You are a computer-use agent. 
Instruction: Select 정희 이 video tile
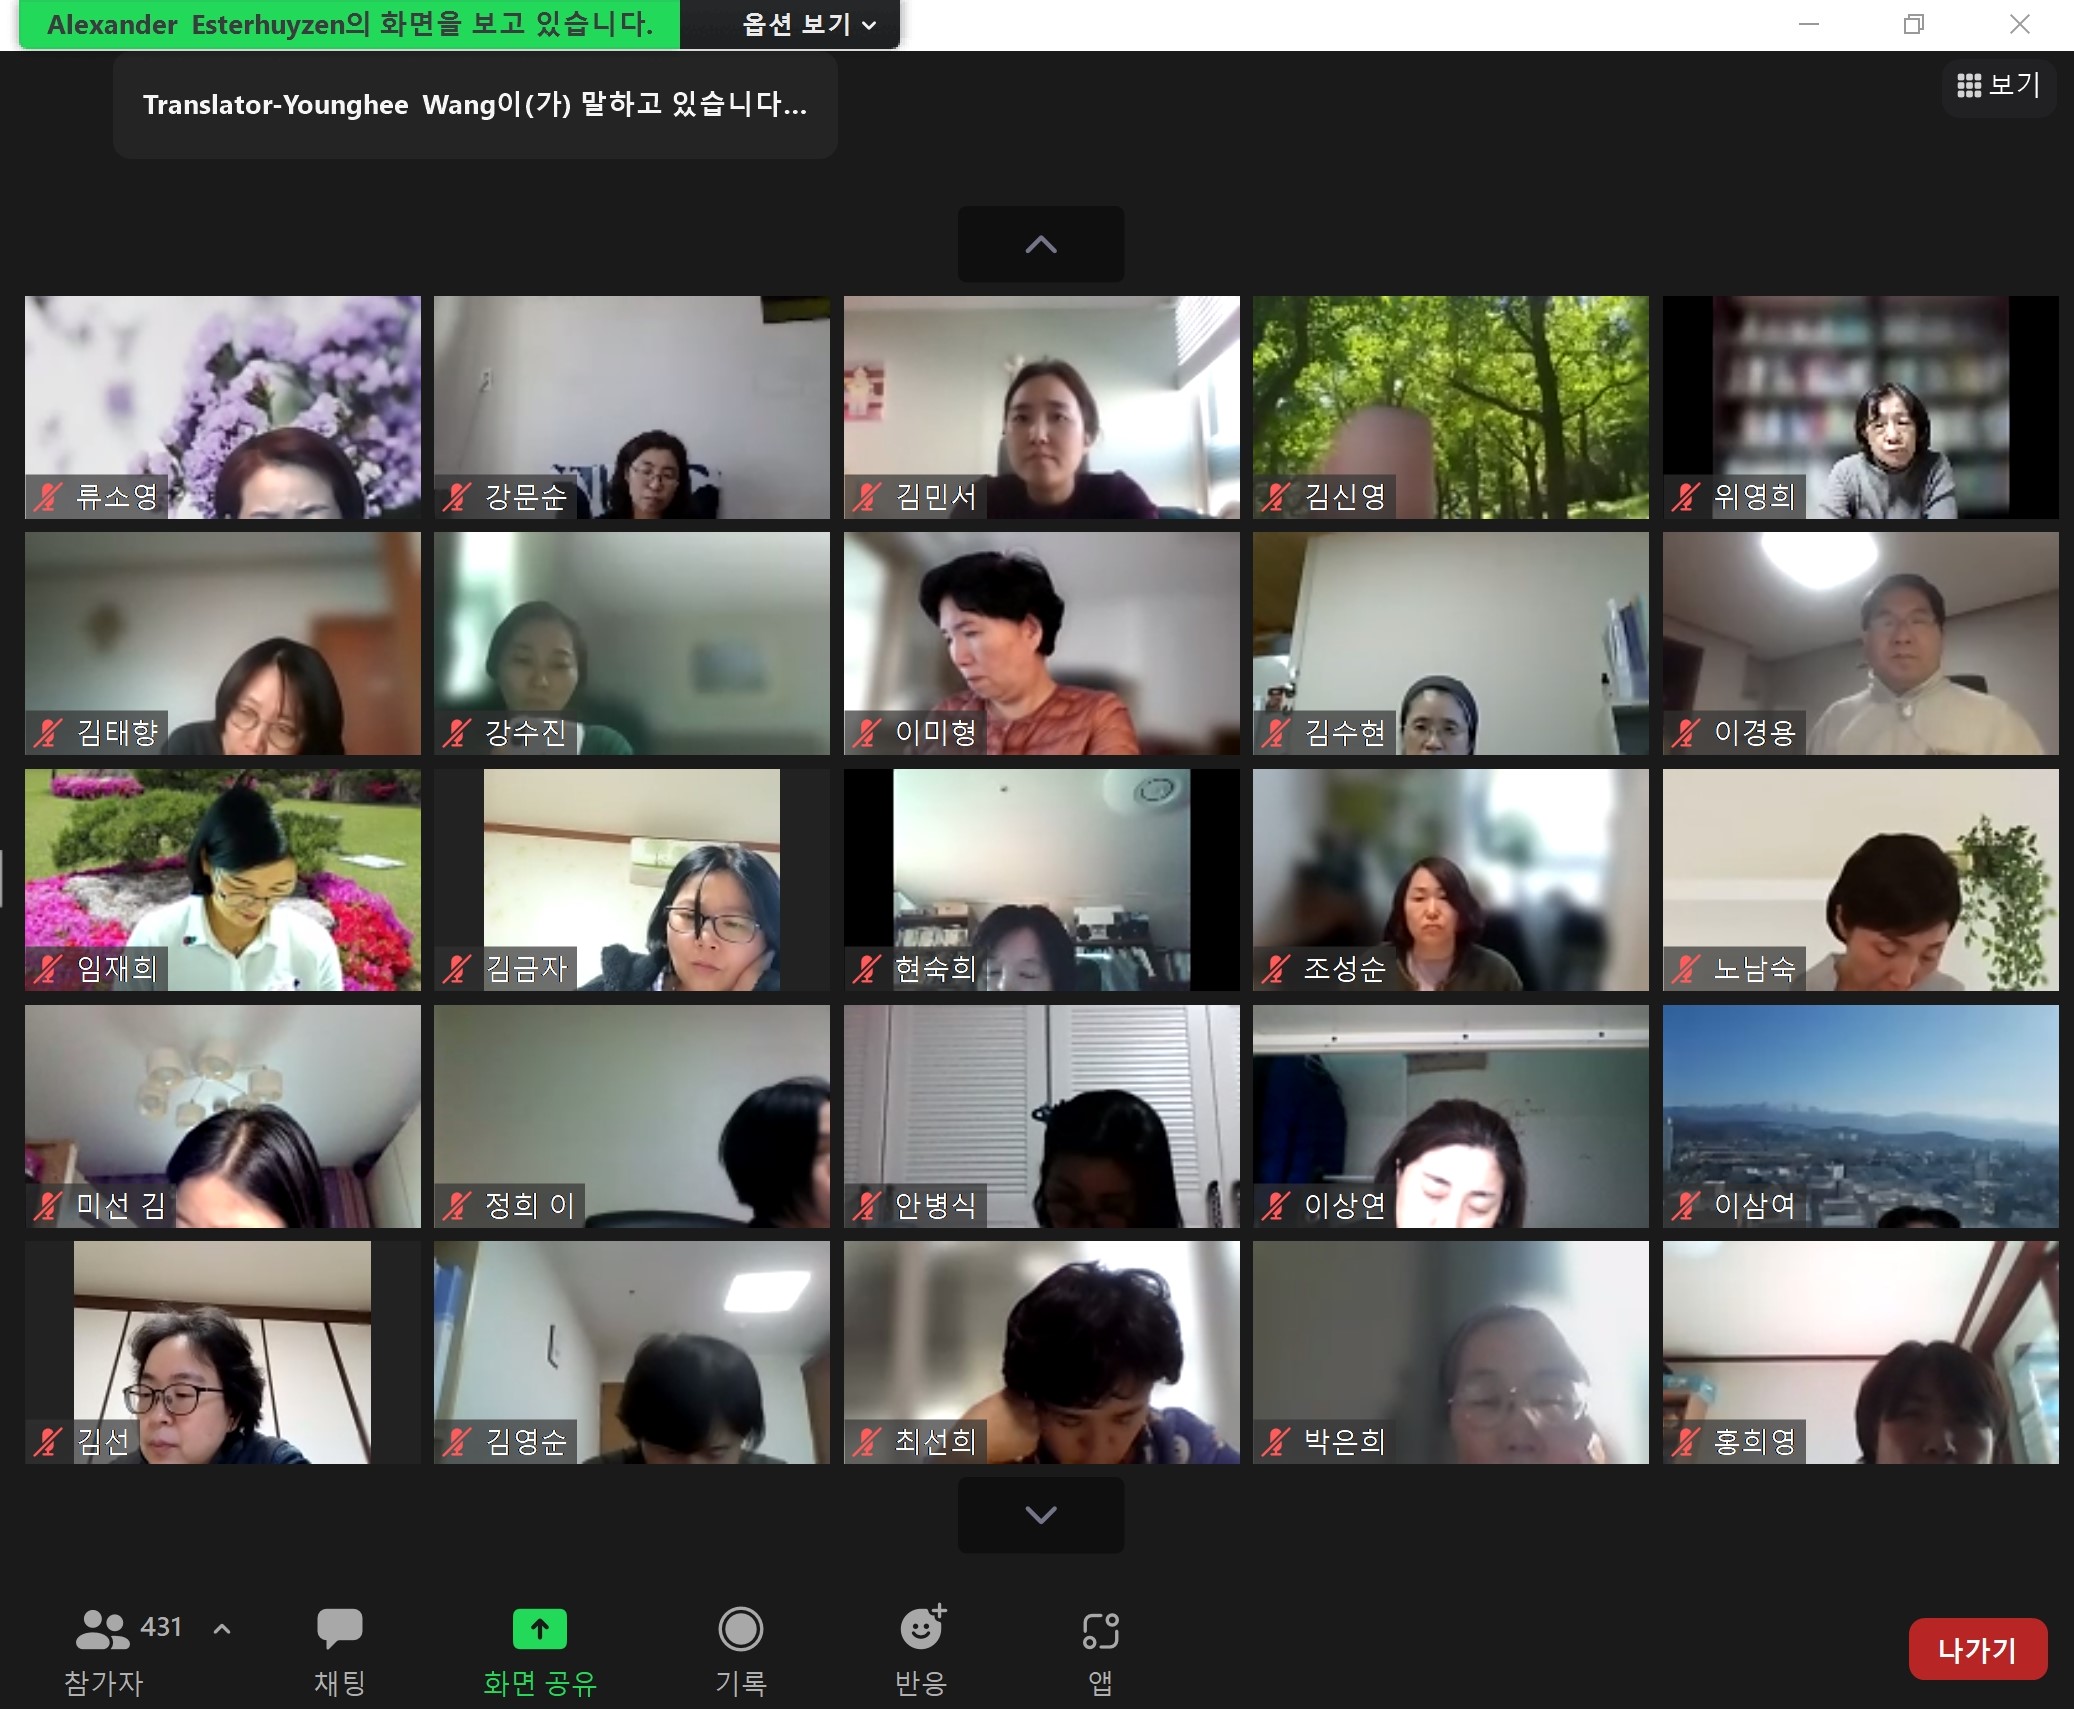point(632,1116)
